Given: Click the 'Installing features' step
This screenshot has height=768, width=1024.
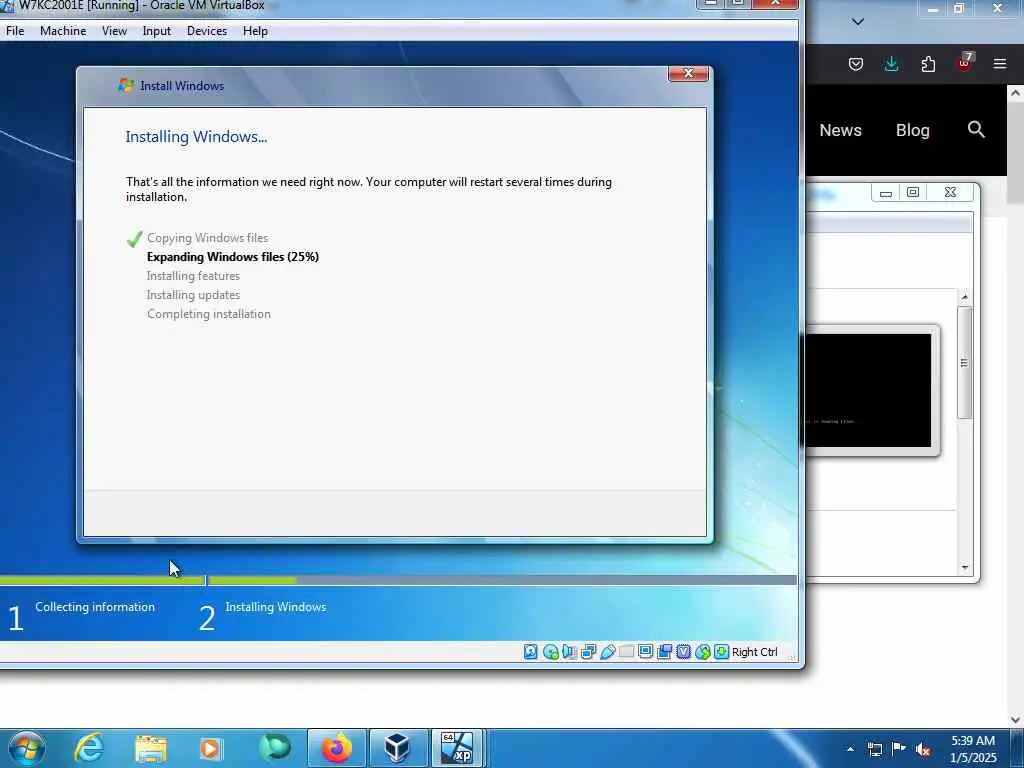Looking at the screenshot, I should pyautogui.click(x=193, y=276).
